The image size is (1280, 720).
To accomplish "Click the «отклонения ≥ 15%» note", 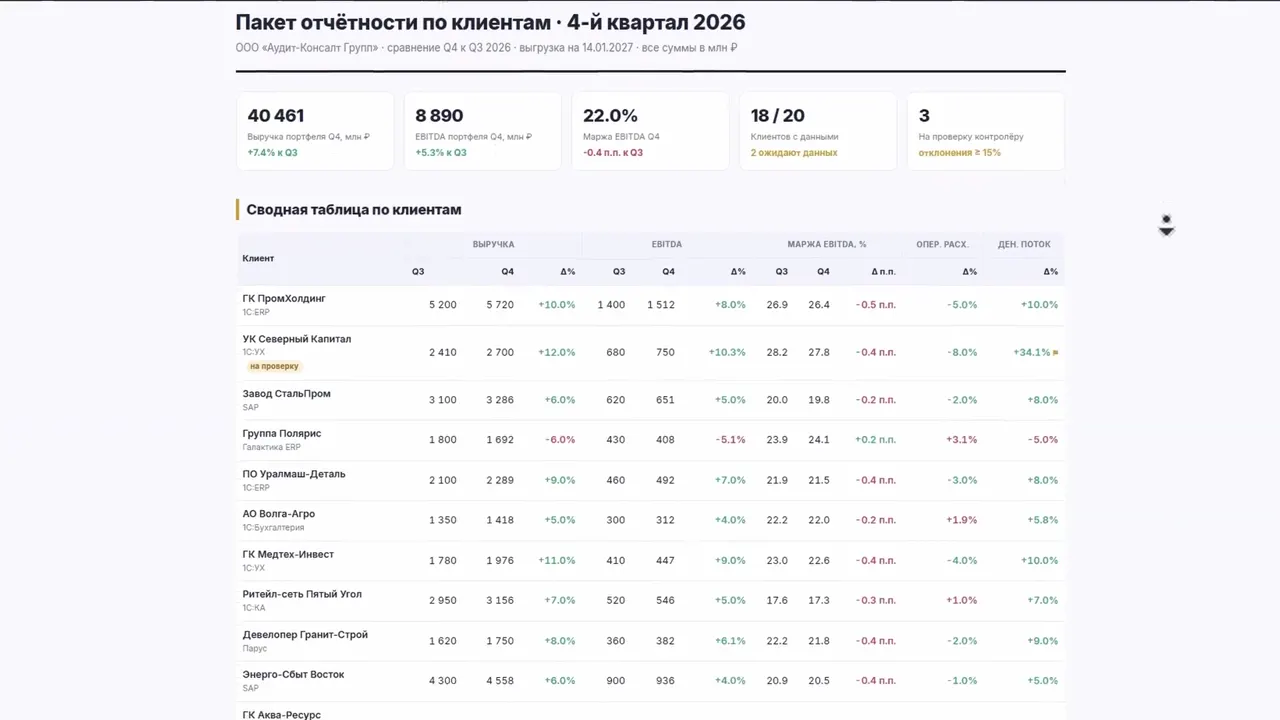I will tap(960, 153).
